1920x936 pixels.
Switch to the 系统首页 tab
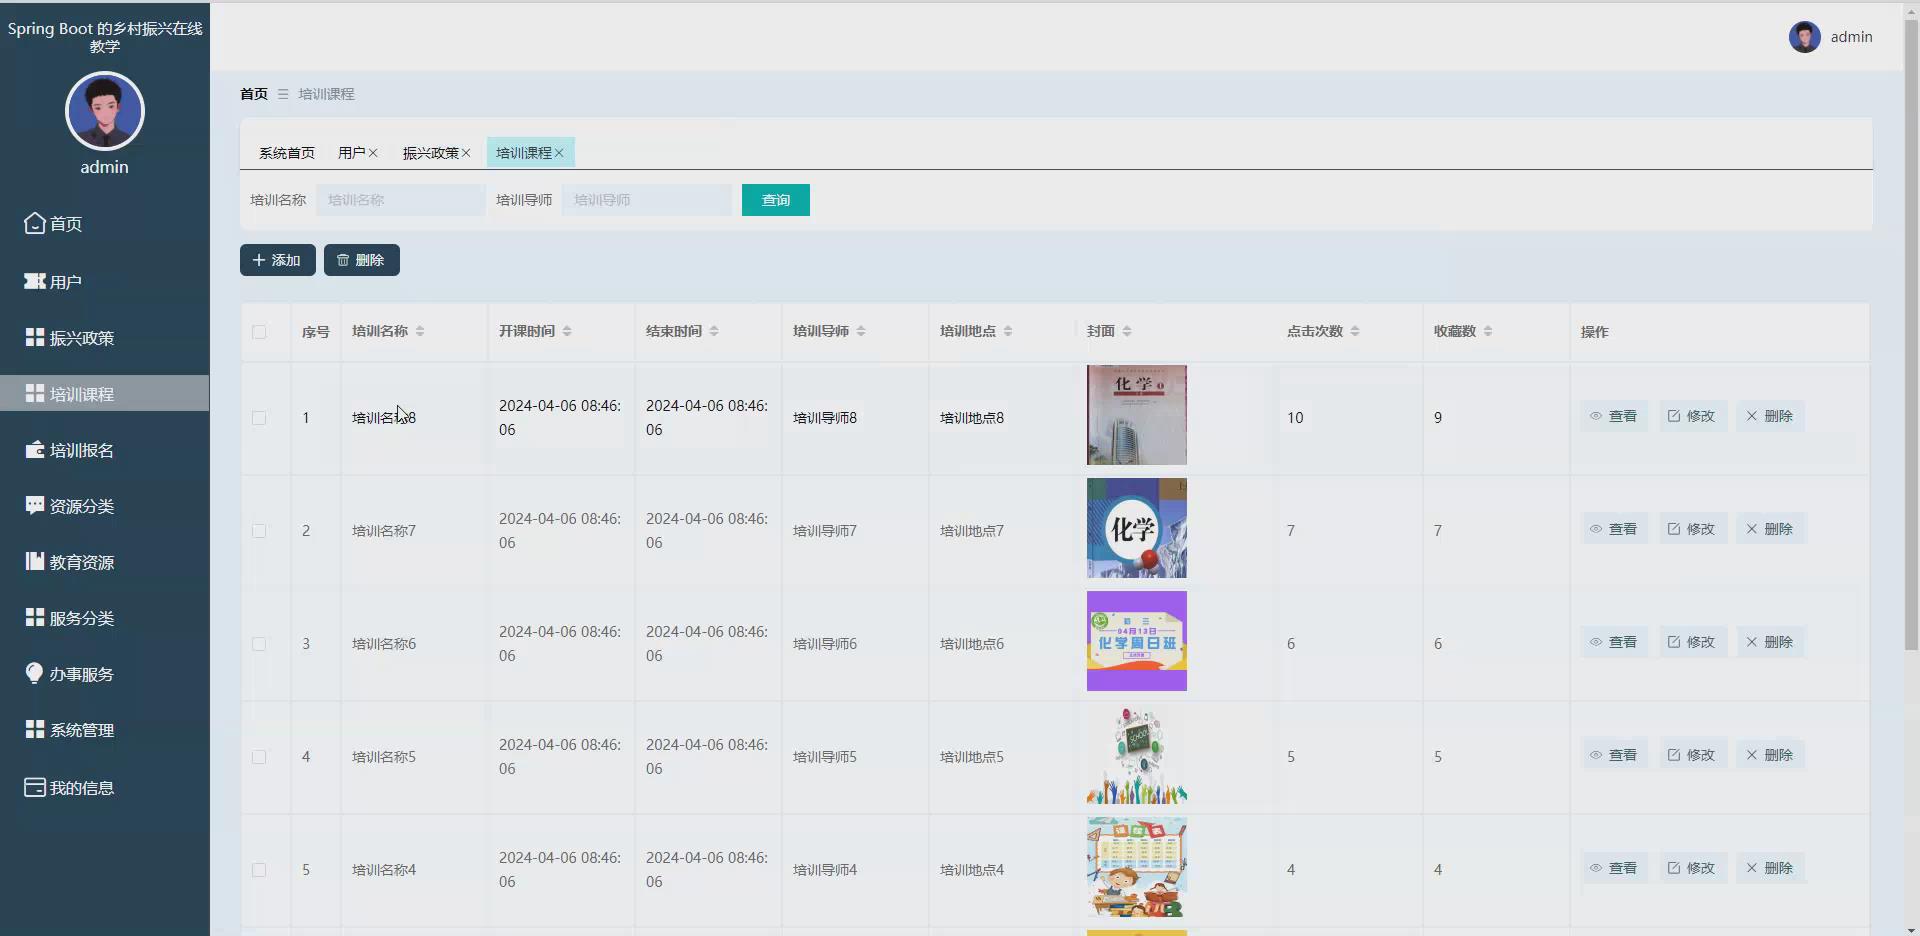point(286,153)
